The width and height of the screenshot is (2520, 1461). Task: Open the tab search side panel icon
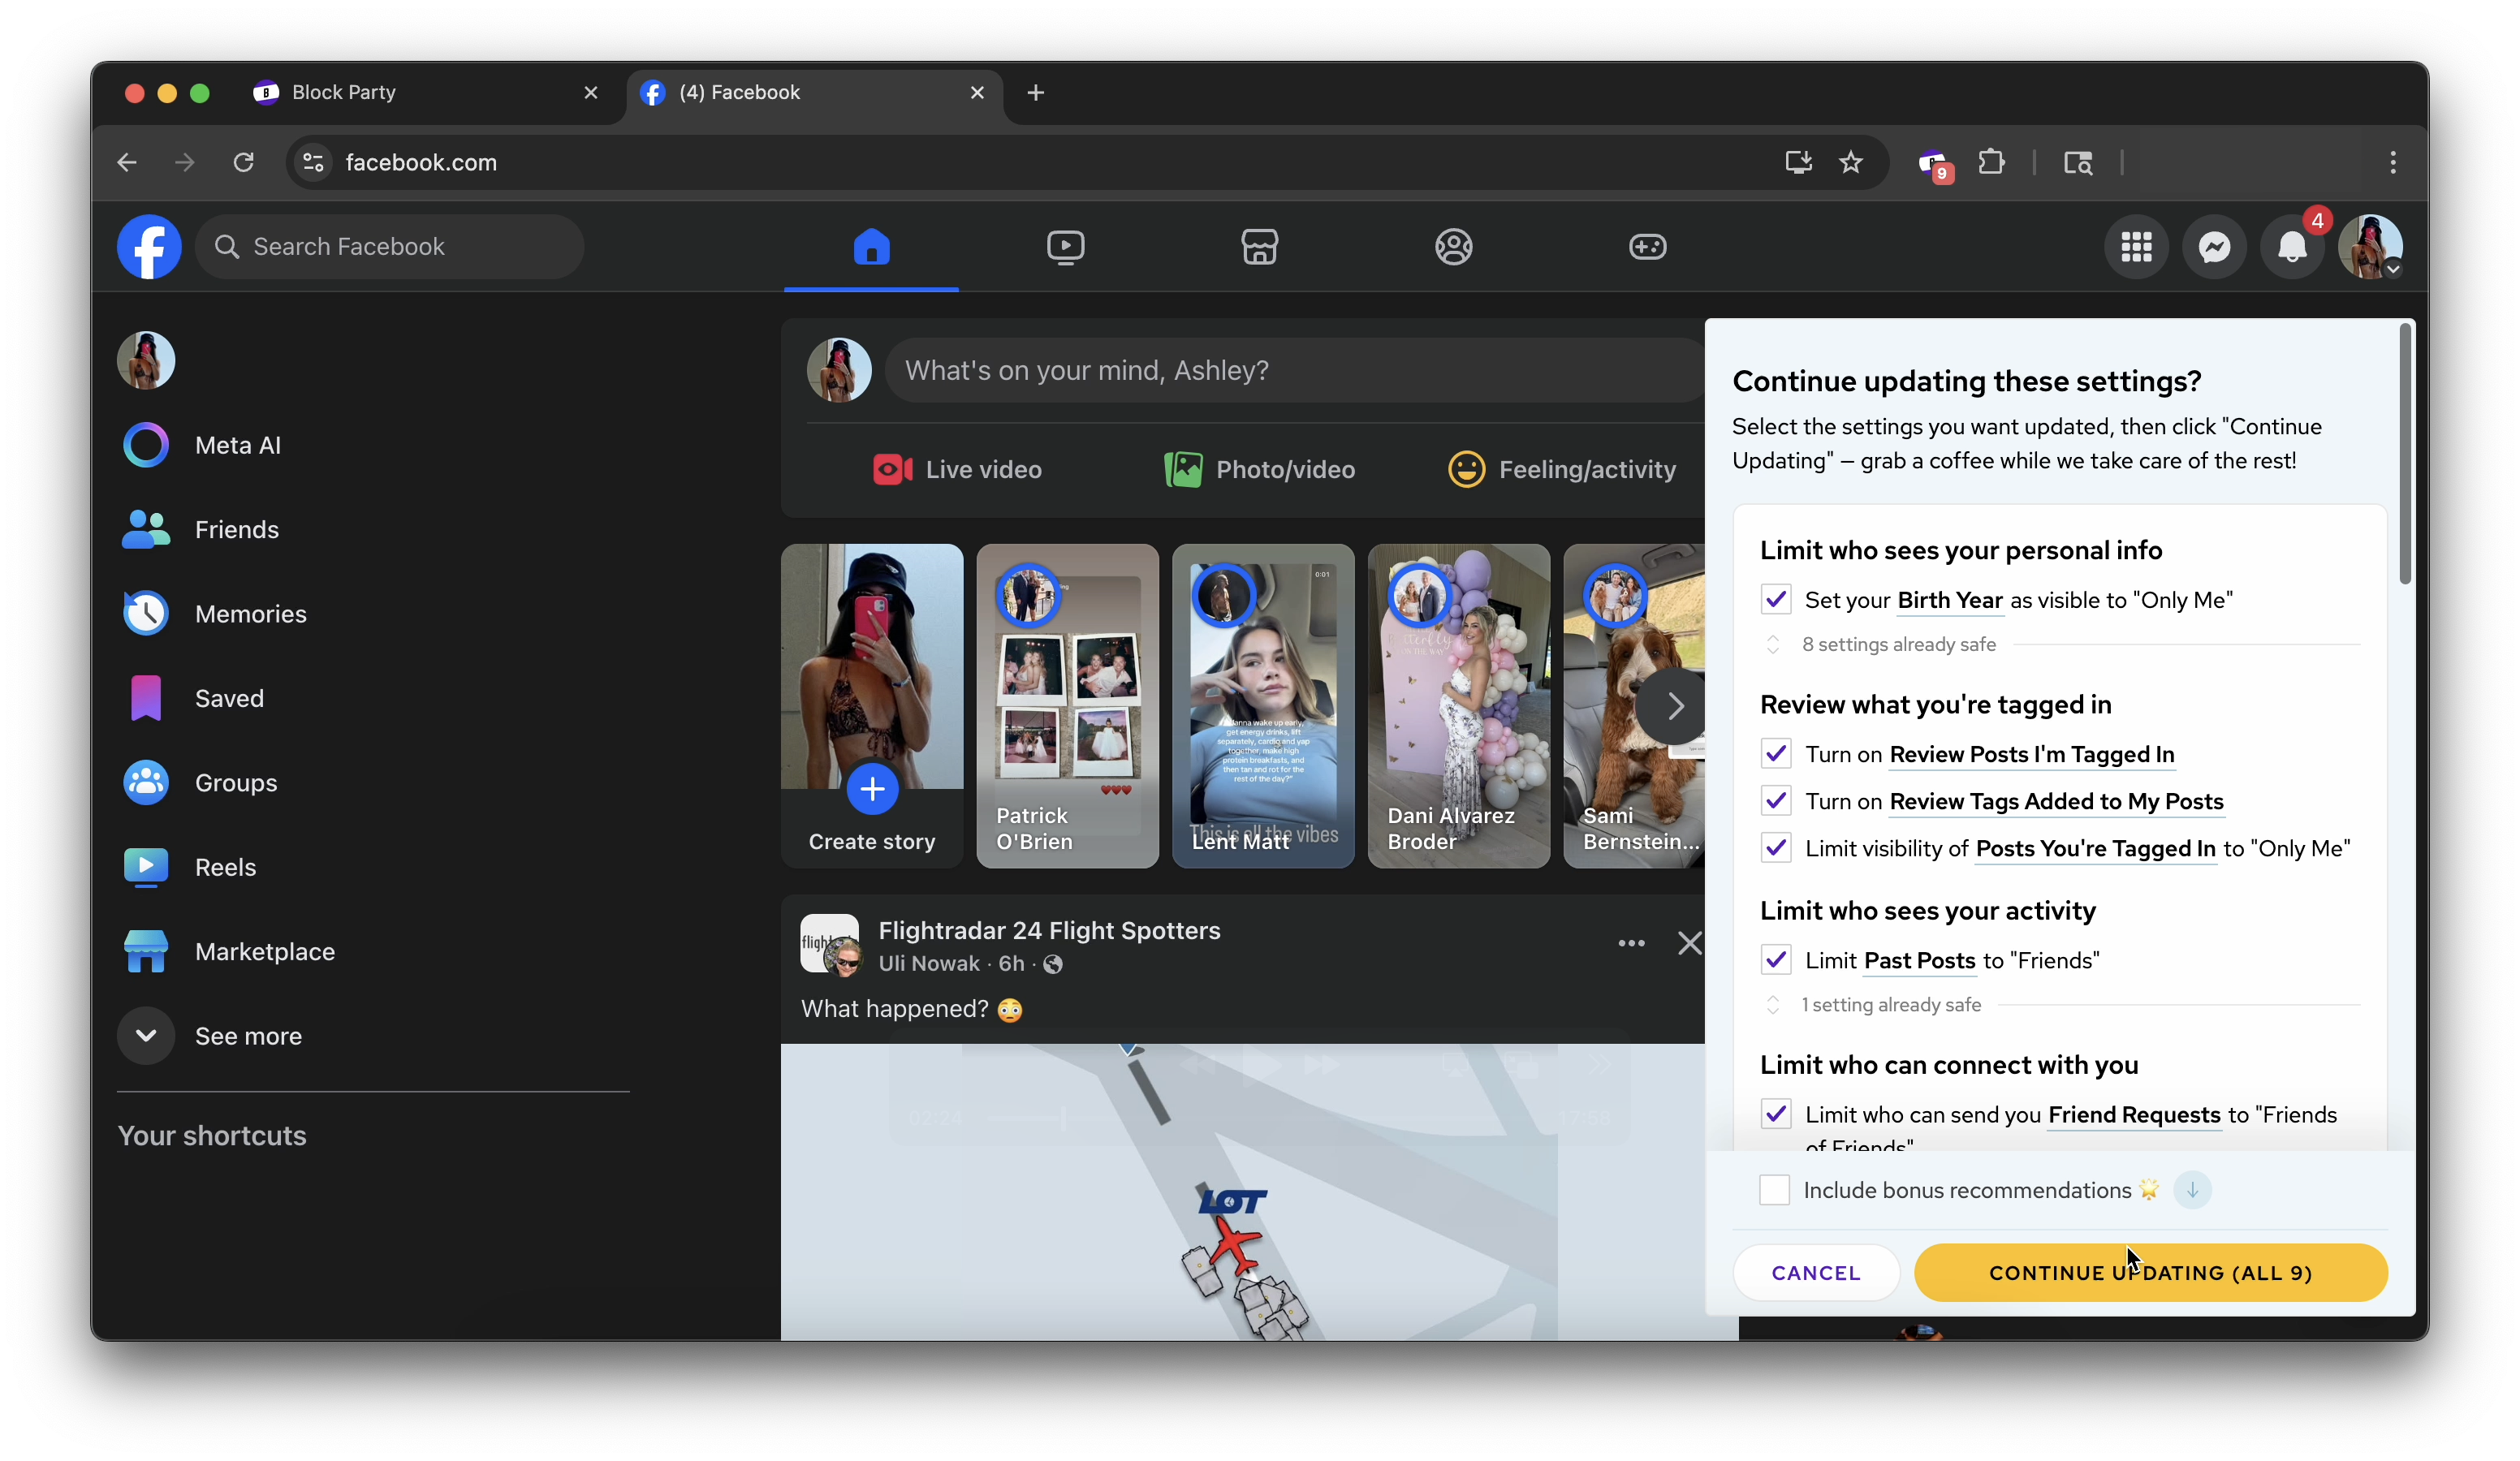(x=2078, y=162)
